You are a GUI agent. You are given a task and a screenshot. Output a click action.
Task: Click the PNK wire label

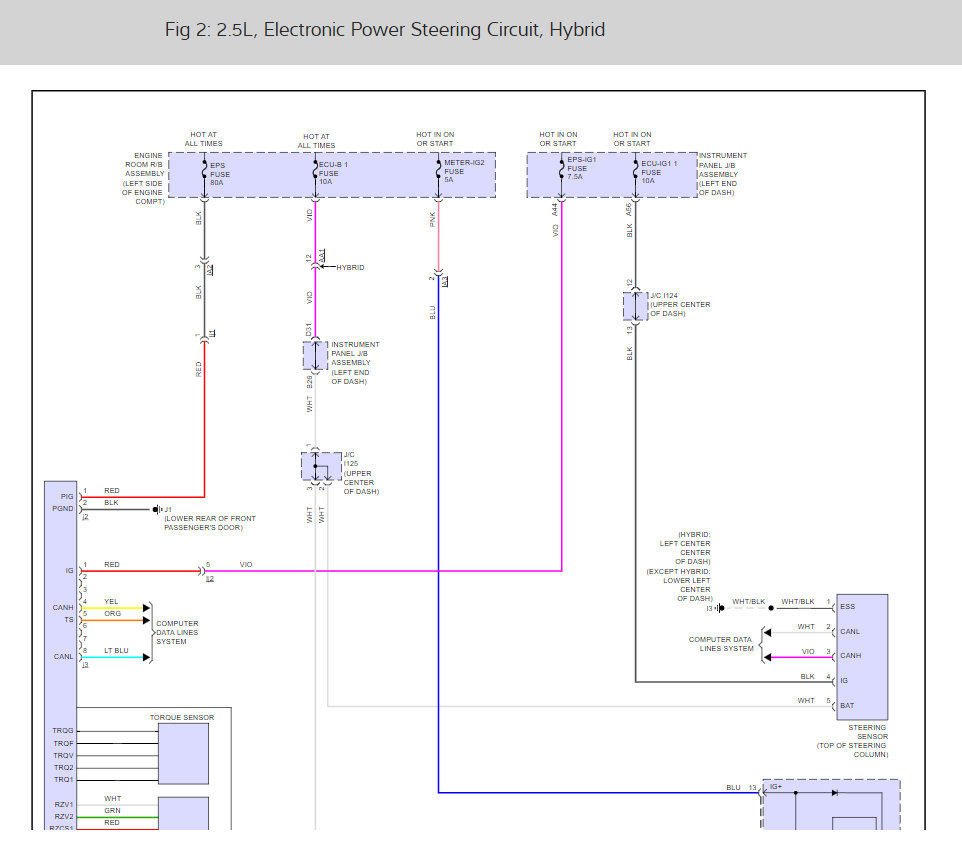[433, 219]
